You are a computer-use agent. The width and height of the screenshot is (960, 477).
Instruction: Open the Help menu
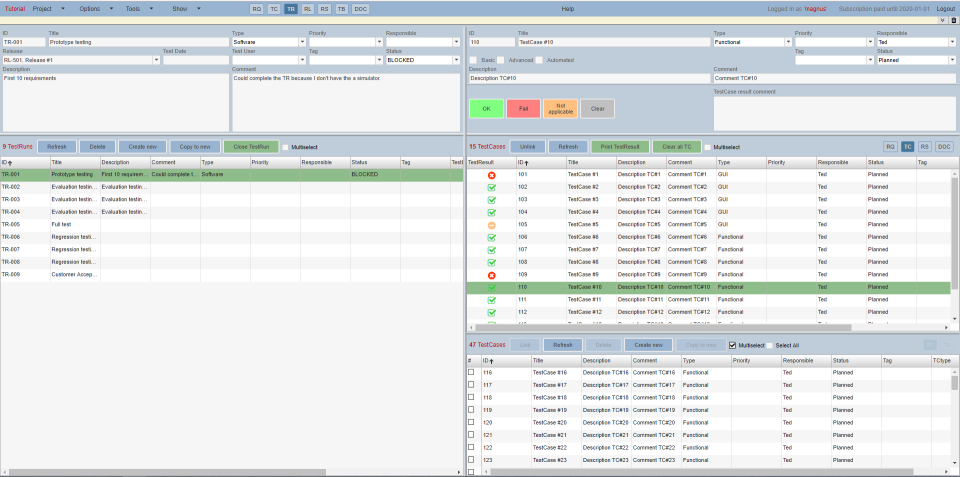click(568, 9)
